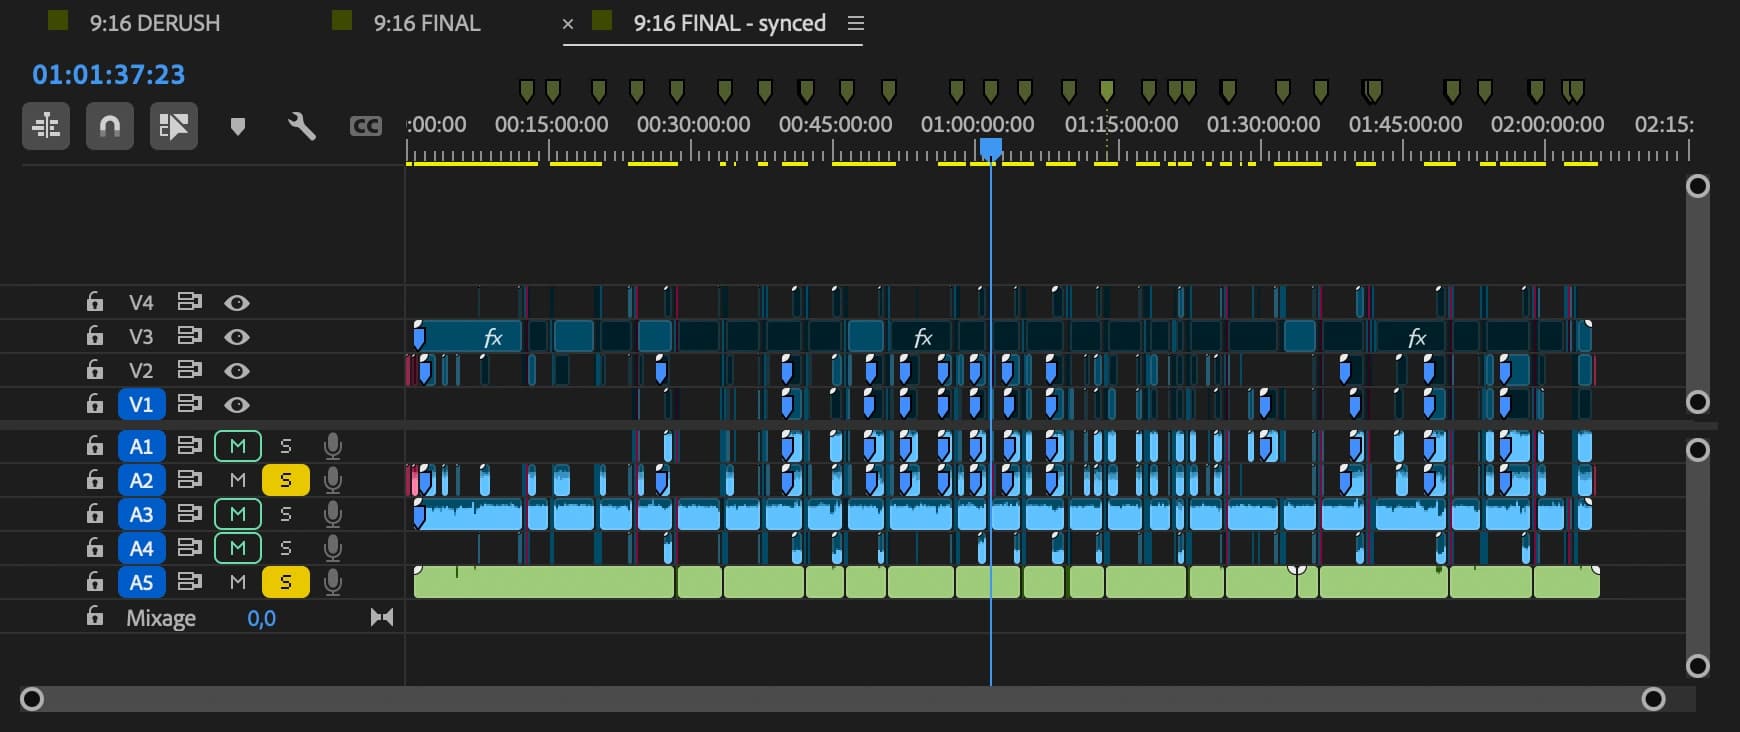Target track A1 blue button

pyautogui.click(x=141, y=446)
